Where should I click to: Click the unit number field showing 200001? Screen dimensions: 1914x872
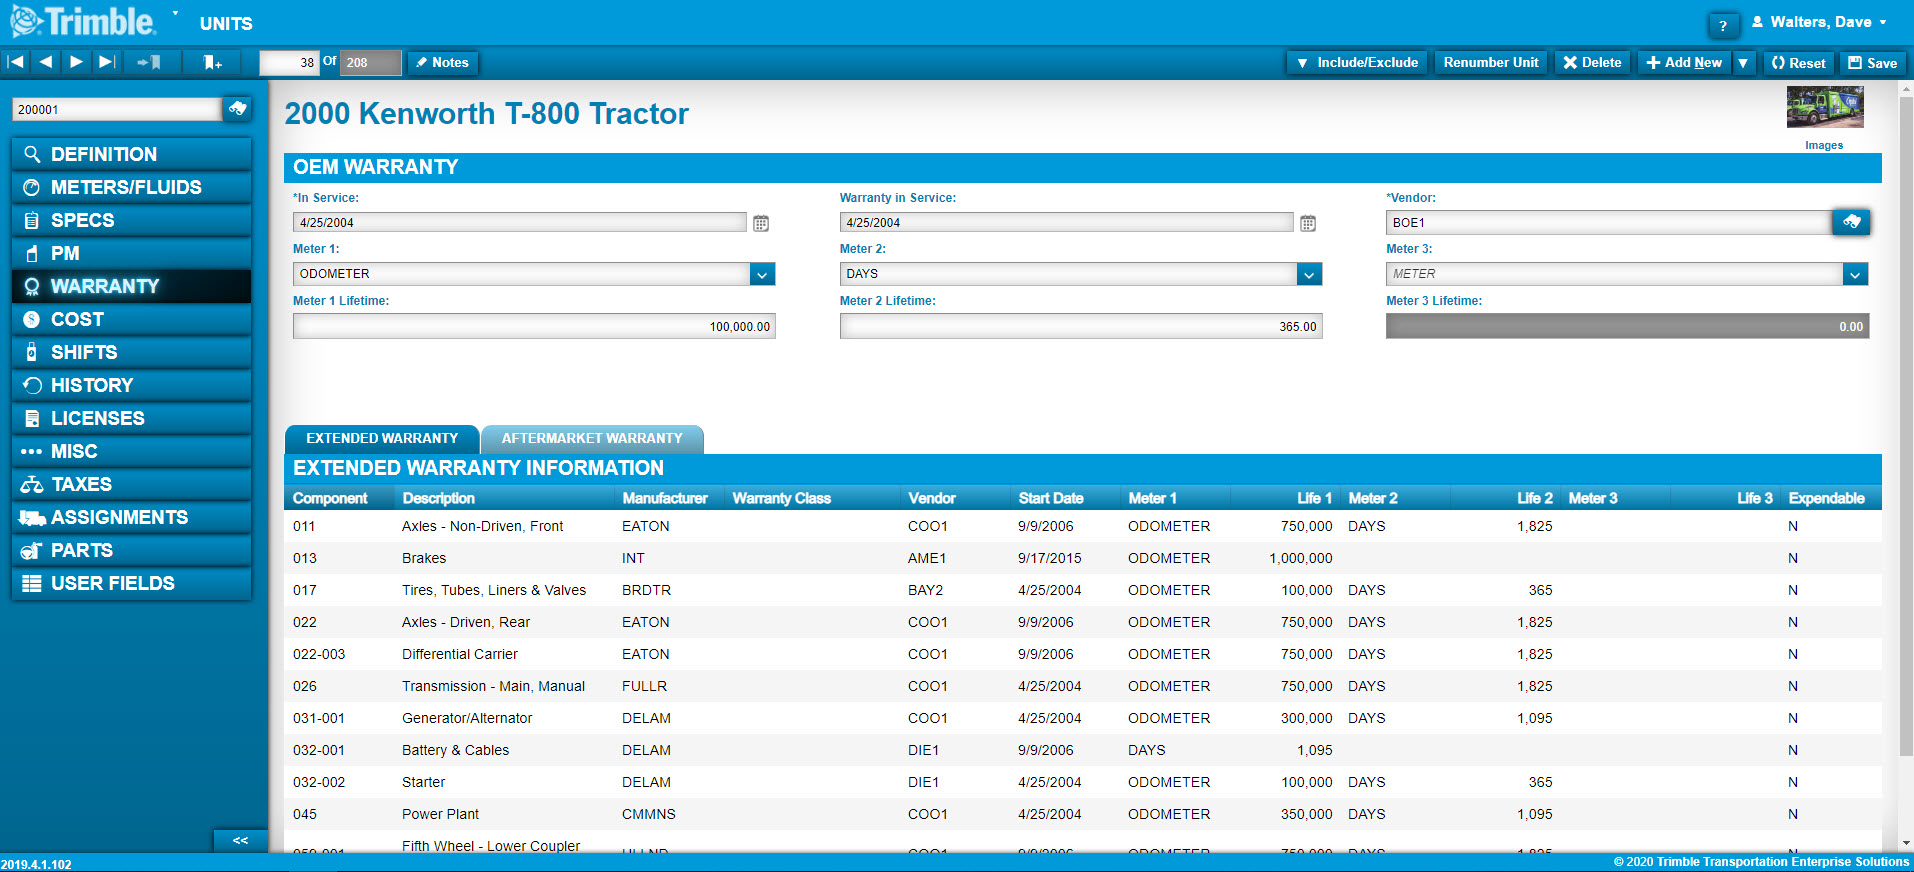[x=116, y=109]
